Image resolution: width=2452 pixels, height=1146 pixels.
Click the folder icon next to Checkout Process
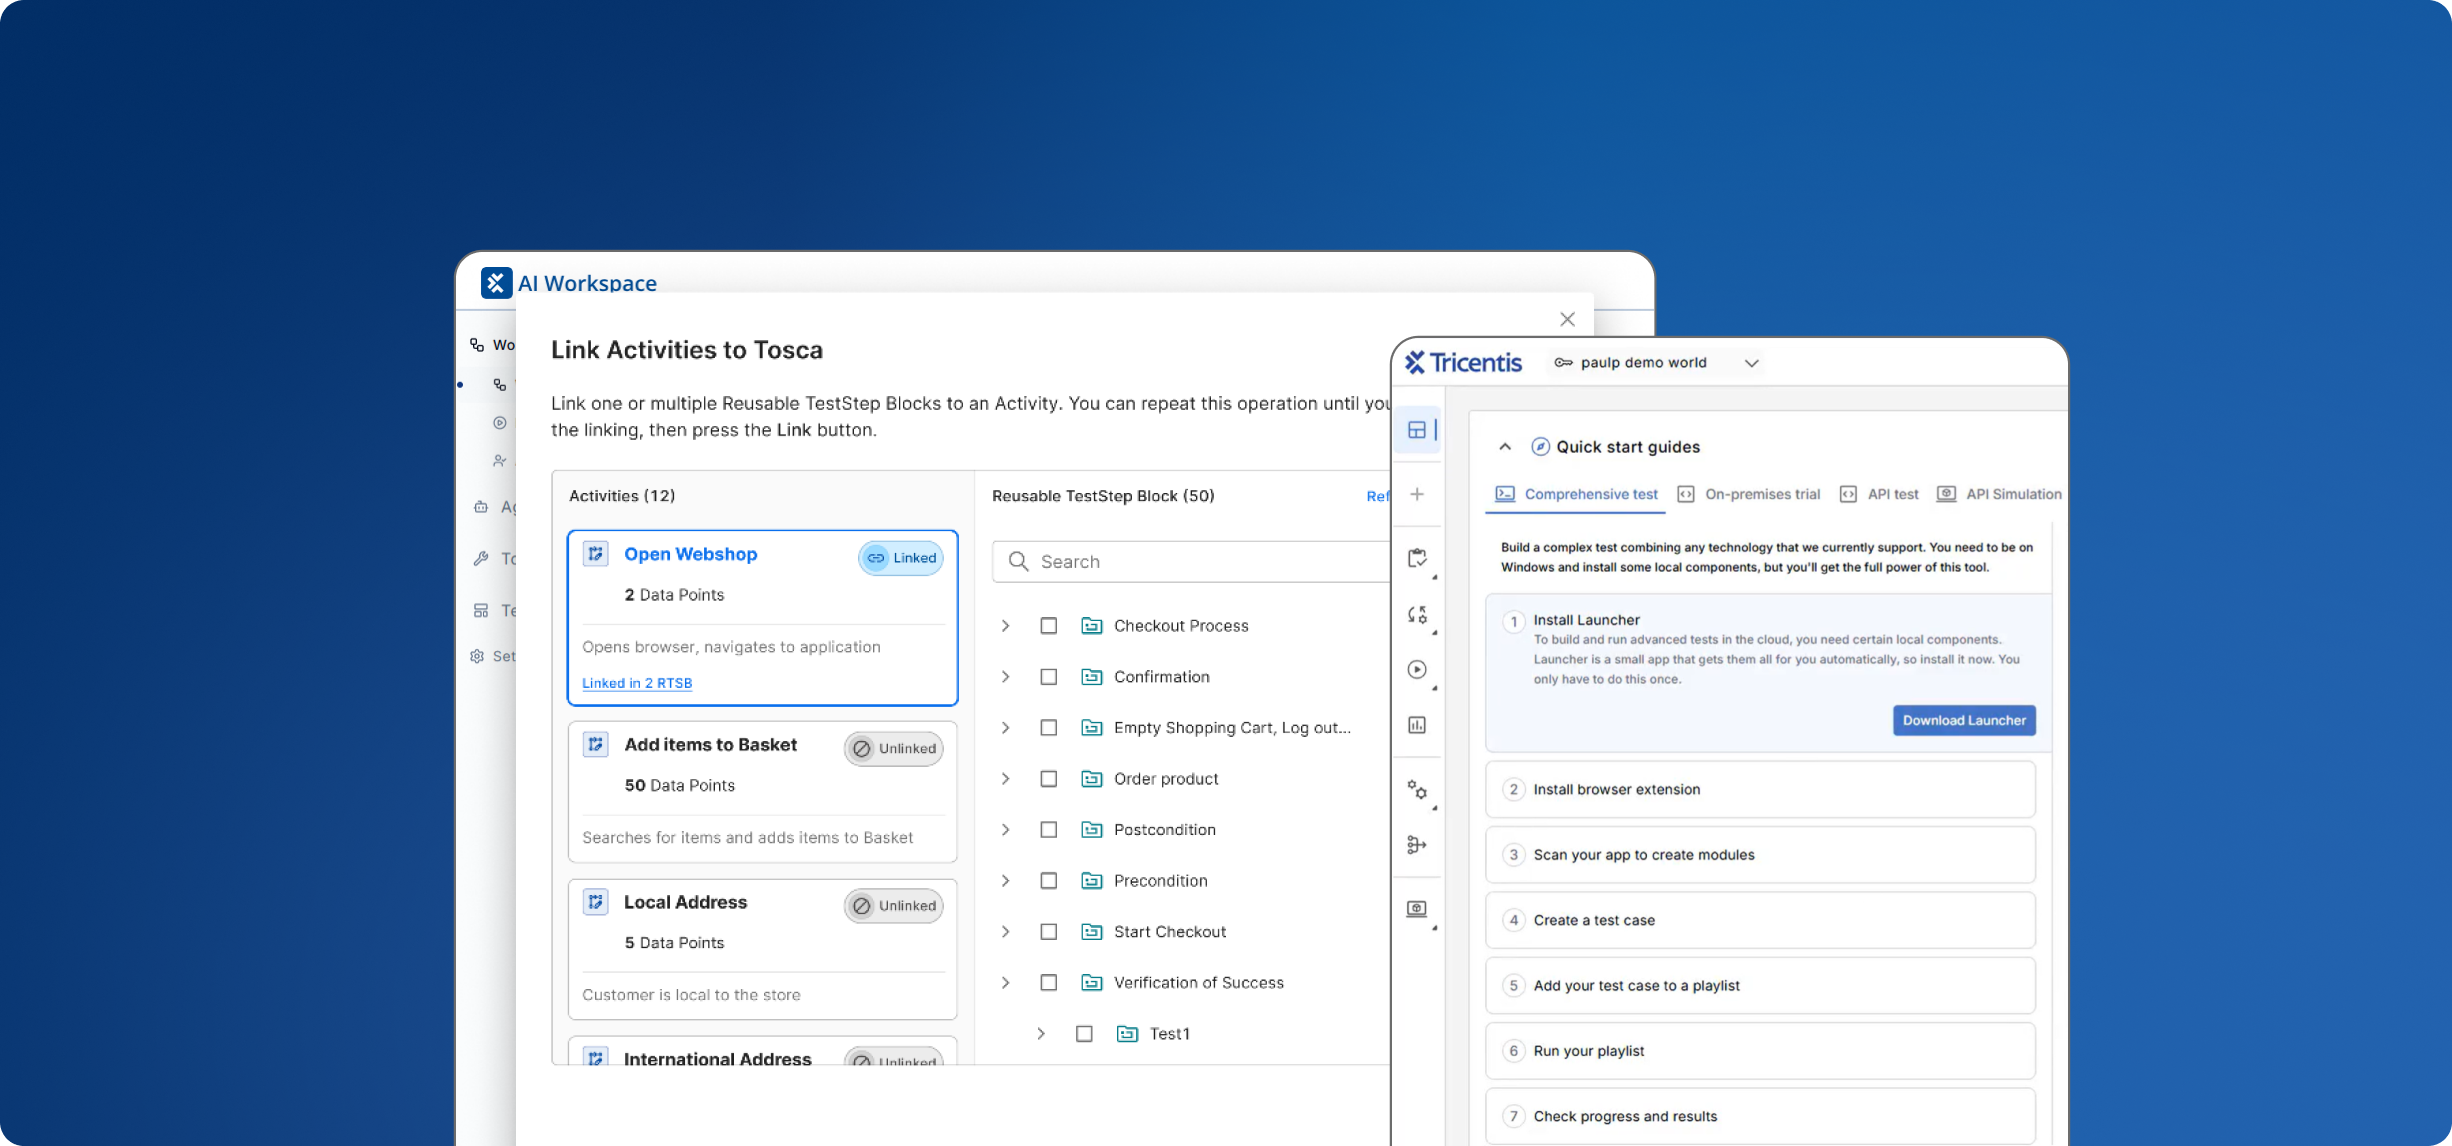coord(1092,626)
